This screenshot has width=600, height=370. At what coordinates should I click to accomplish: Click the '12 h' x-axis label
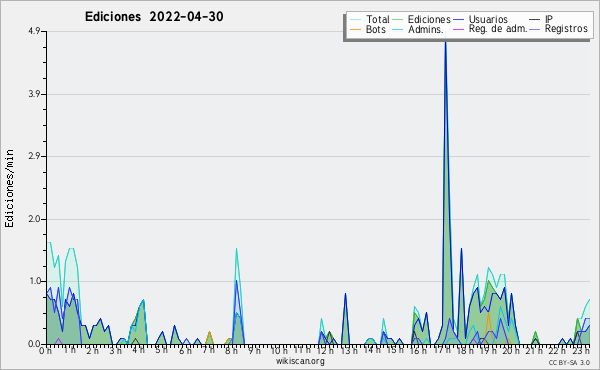325,350
